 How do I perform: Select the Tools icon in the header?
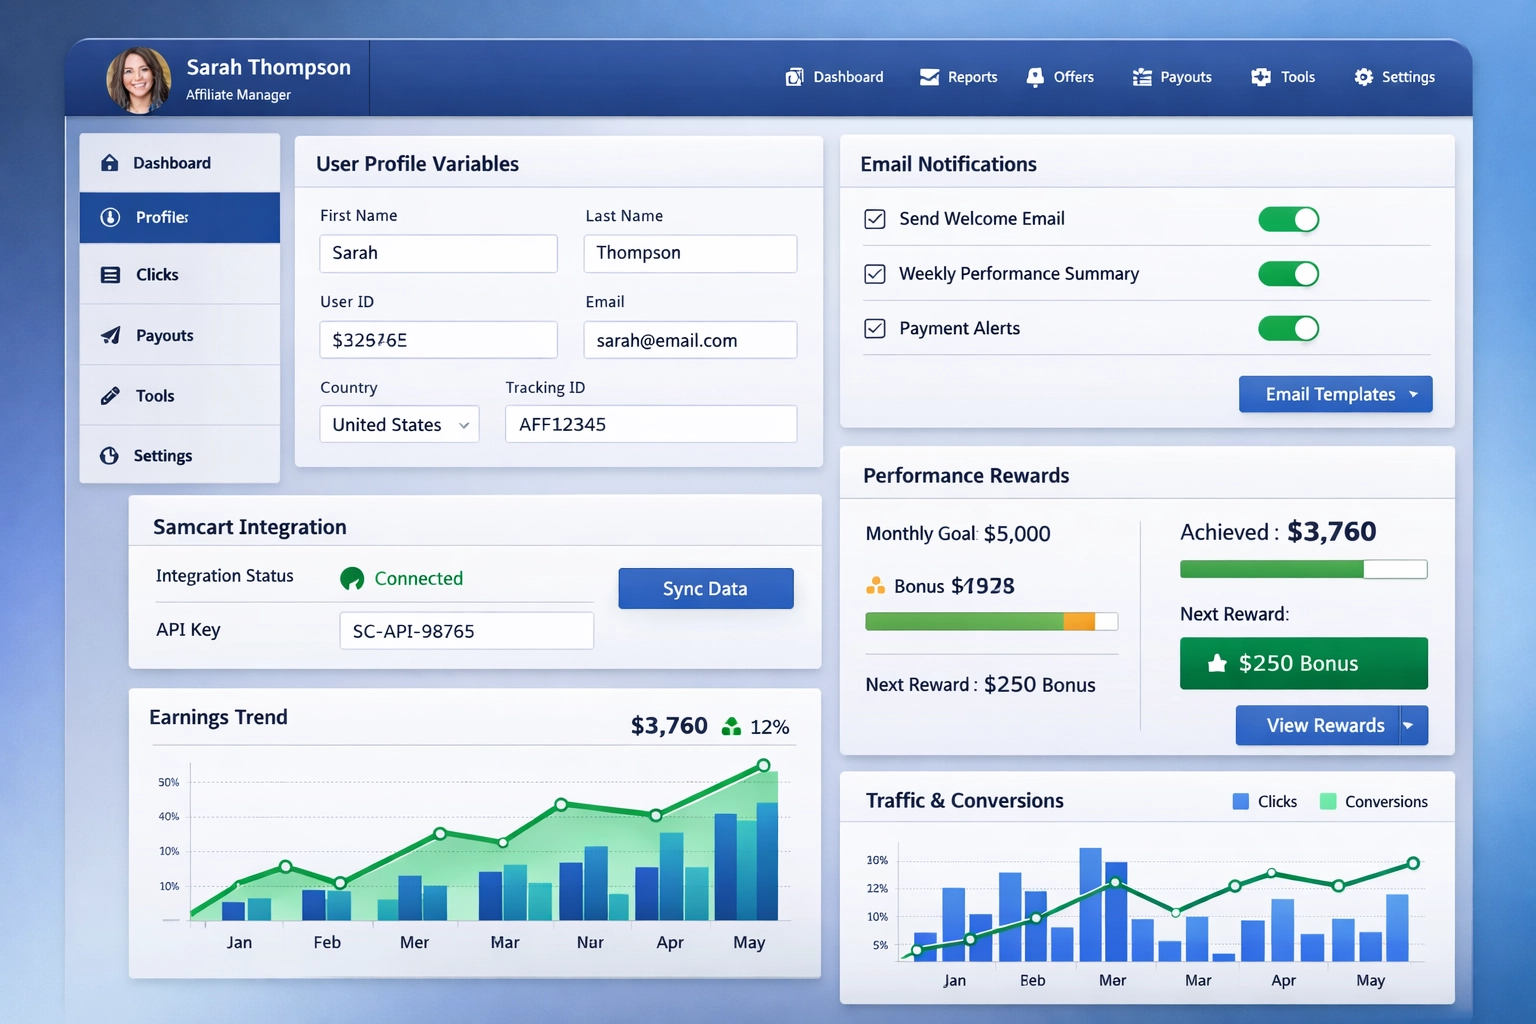tap(1259, 76)
